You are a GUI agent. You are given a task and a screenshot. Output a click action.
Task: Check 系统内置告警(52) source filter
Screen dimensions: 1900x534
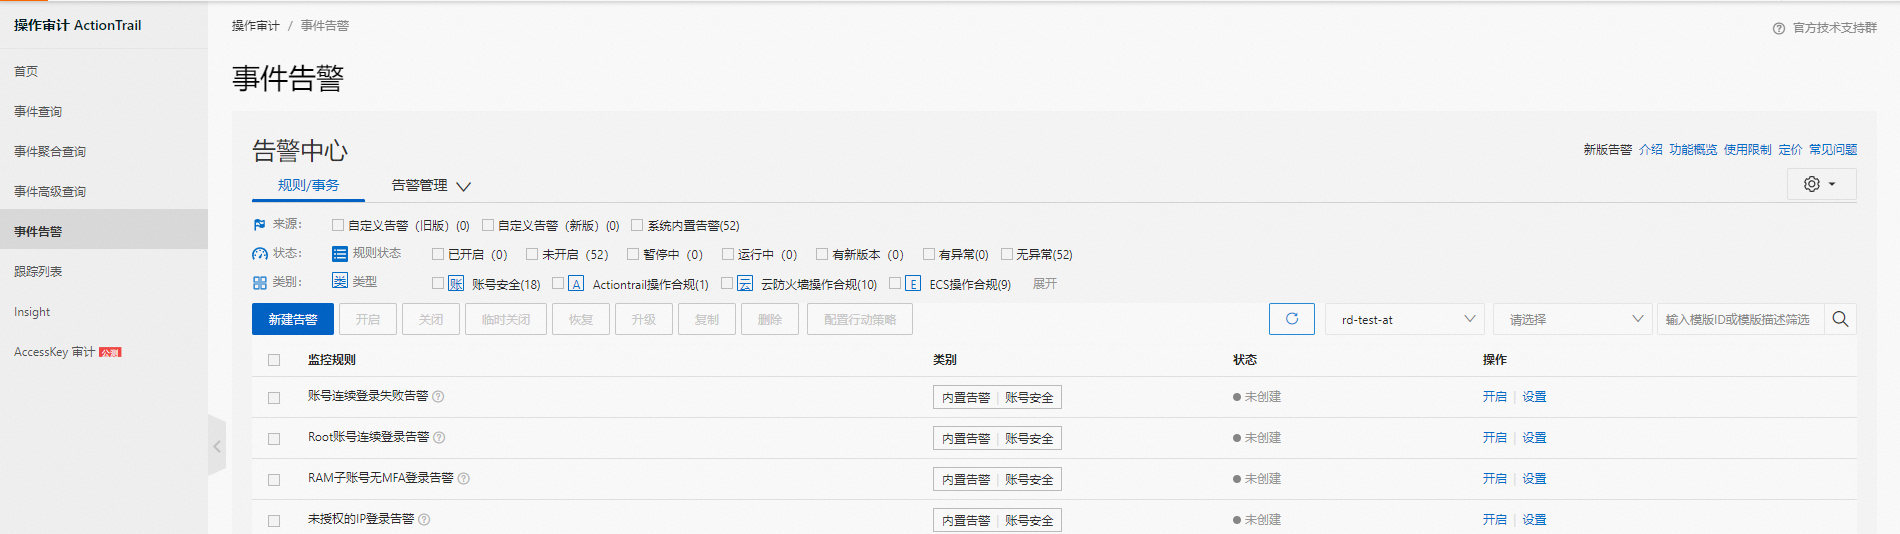pos(637,226)
